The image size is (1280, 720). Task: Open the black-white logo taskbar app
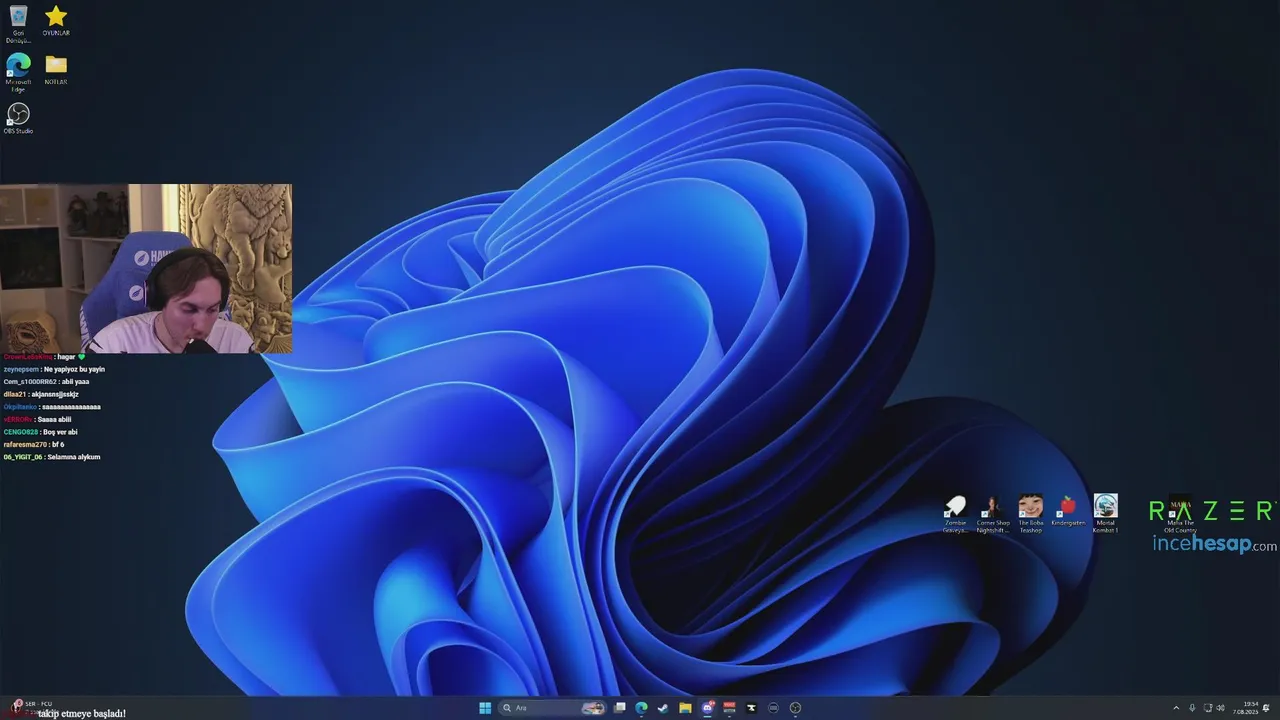[751, 708]
